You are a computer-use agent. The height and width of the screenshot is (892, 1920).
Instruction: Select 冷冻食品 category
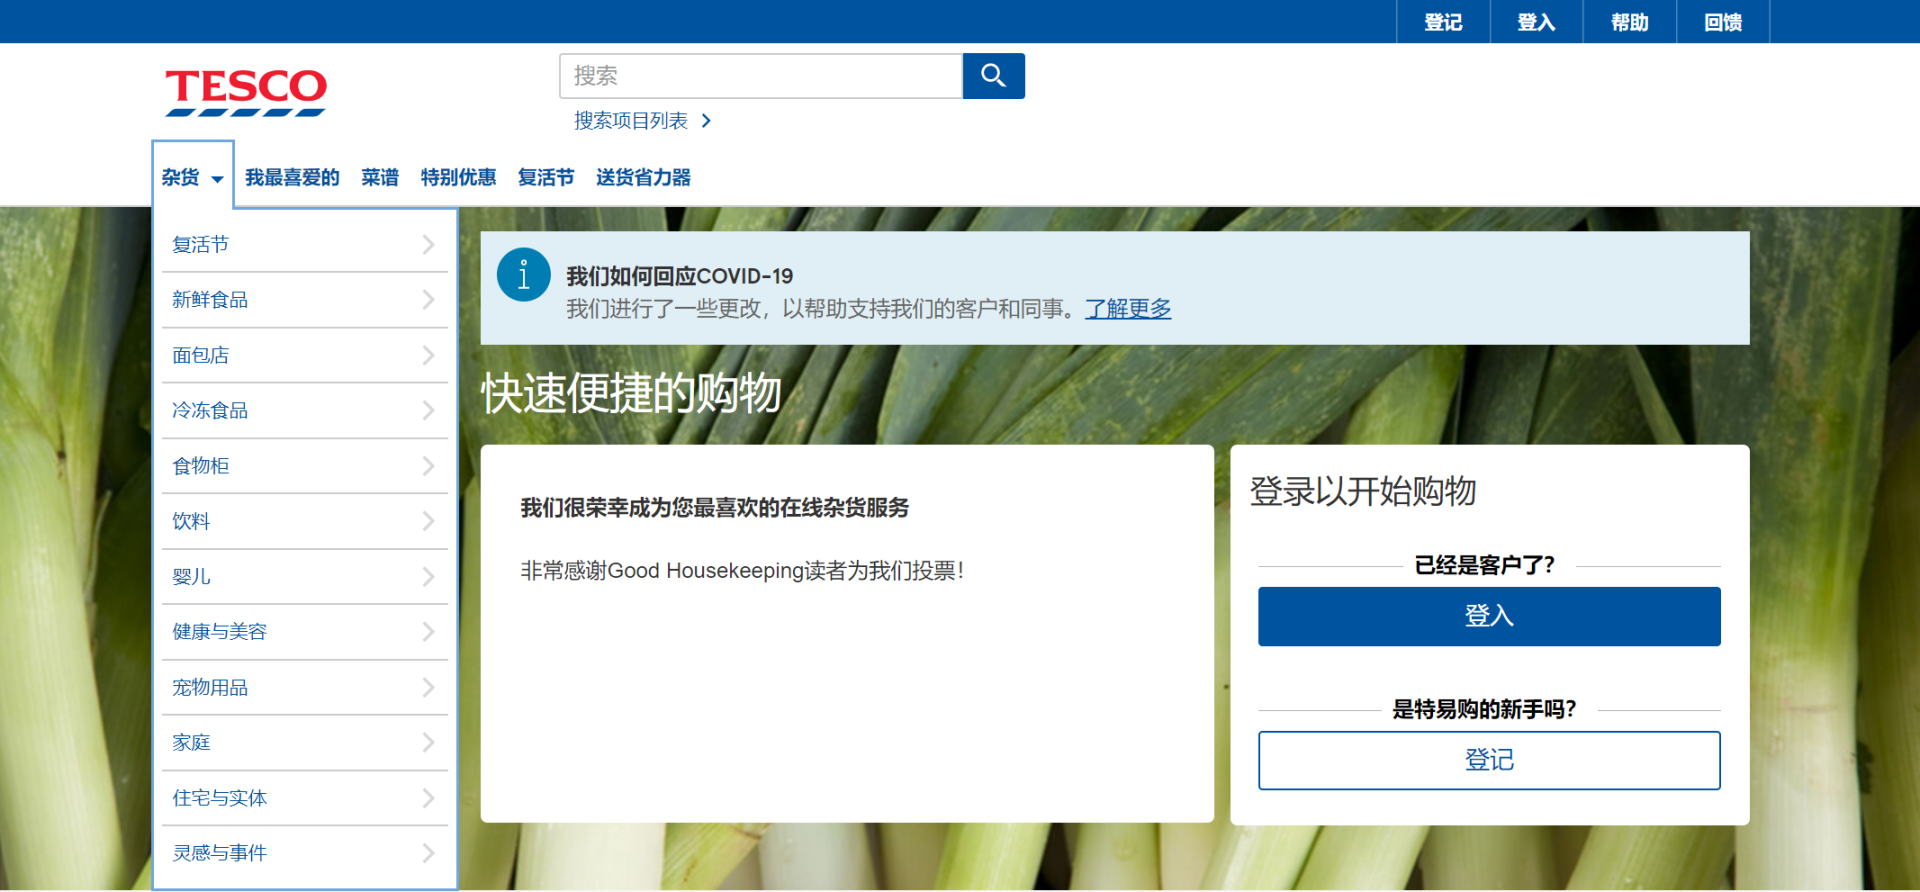210,411
